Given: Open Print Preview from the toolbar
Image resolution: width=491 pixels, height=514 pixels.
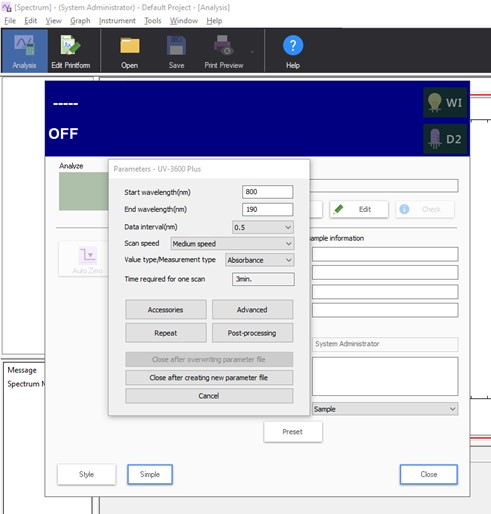Looking at the screenshot, I should pyautogui.click(x=224, y=51).
